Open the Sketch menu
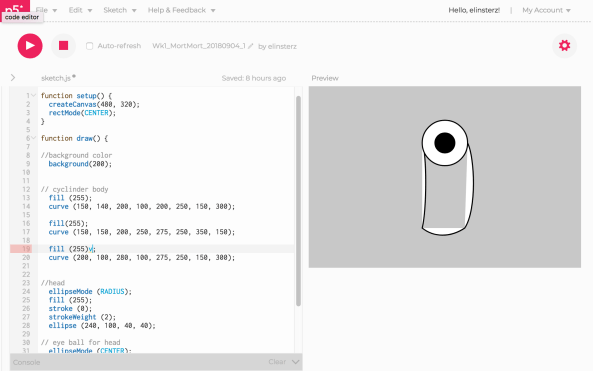This screenshot has width=593, height=371. [x=120, y=10]
